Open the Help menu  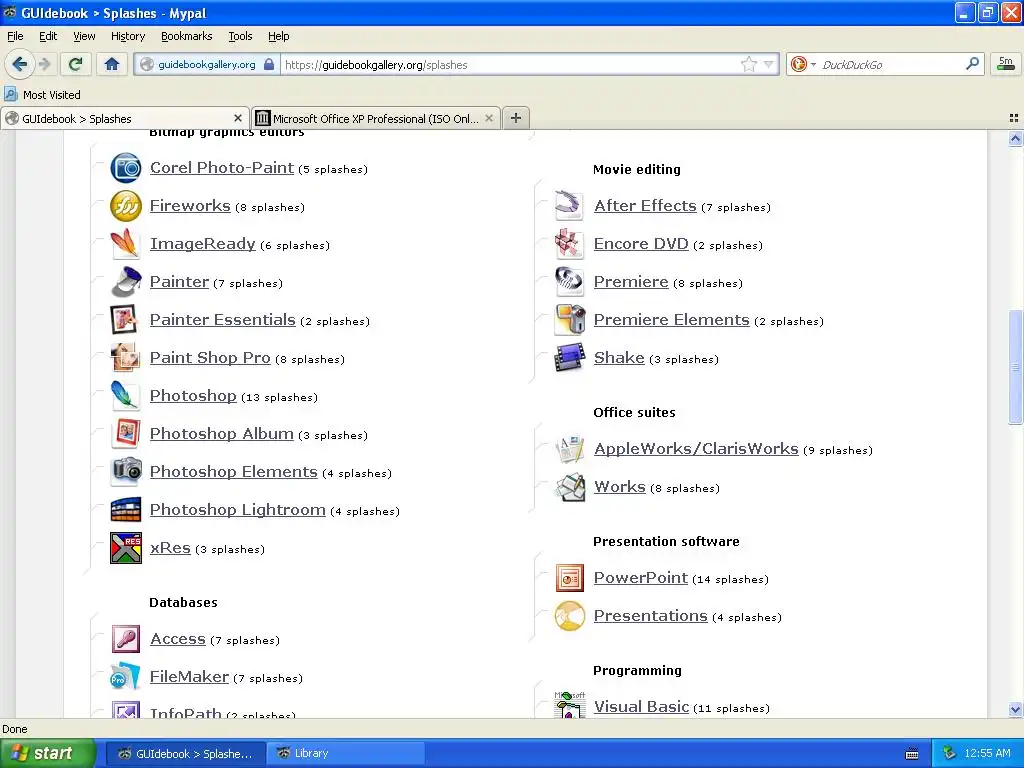pyautogui.click(x=279, y=36)
